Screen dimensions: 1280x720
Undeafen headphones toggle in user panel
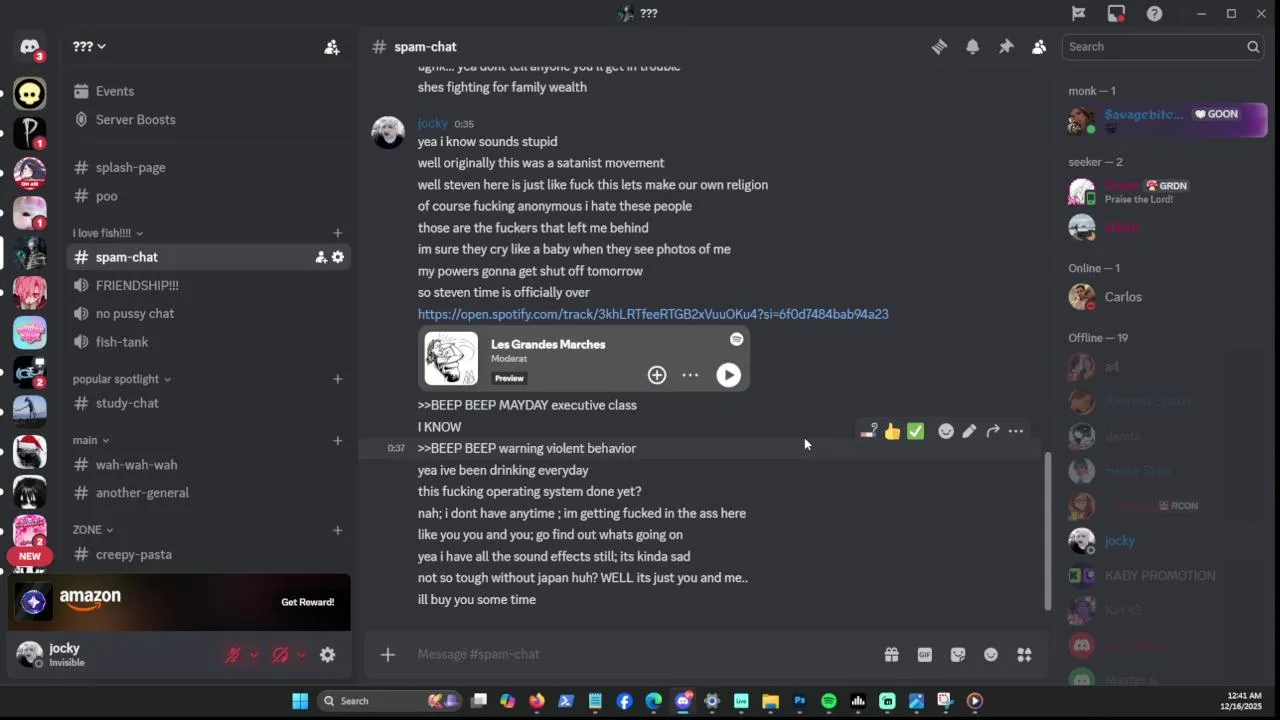[280, 655]
